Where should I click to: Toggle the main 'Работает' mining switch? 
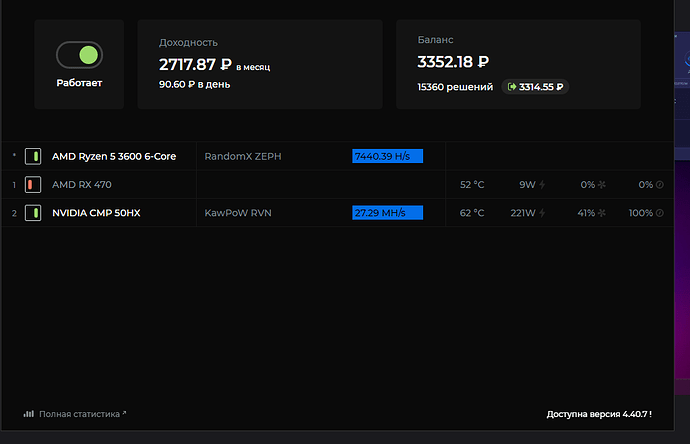(78, 54)
